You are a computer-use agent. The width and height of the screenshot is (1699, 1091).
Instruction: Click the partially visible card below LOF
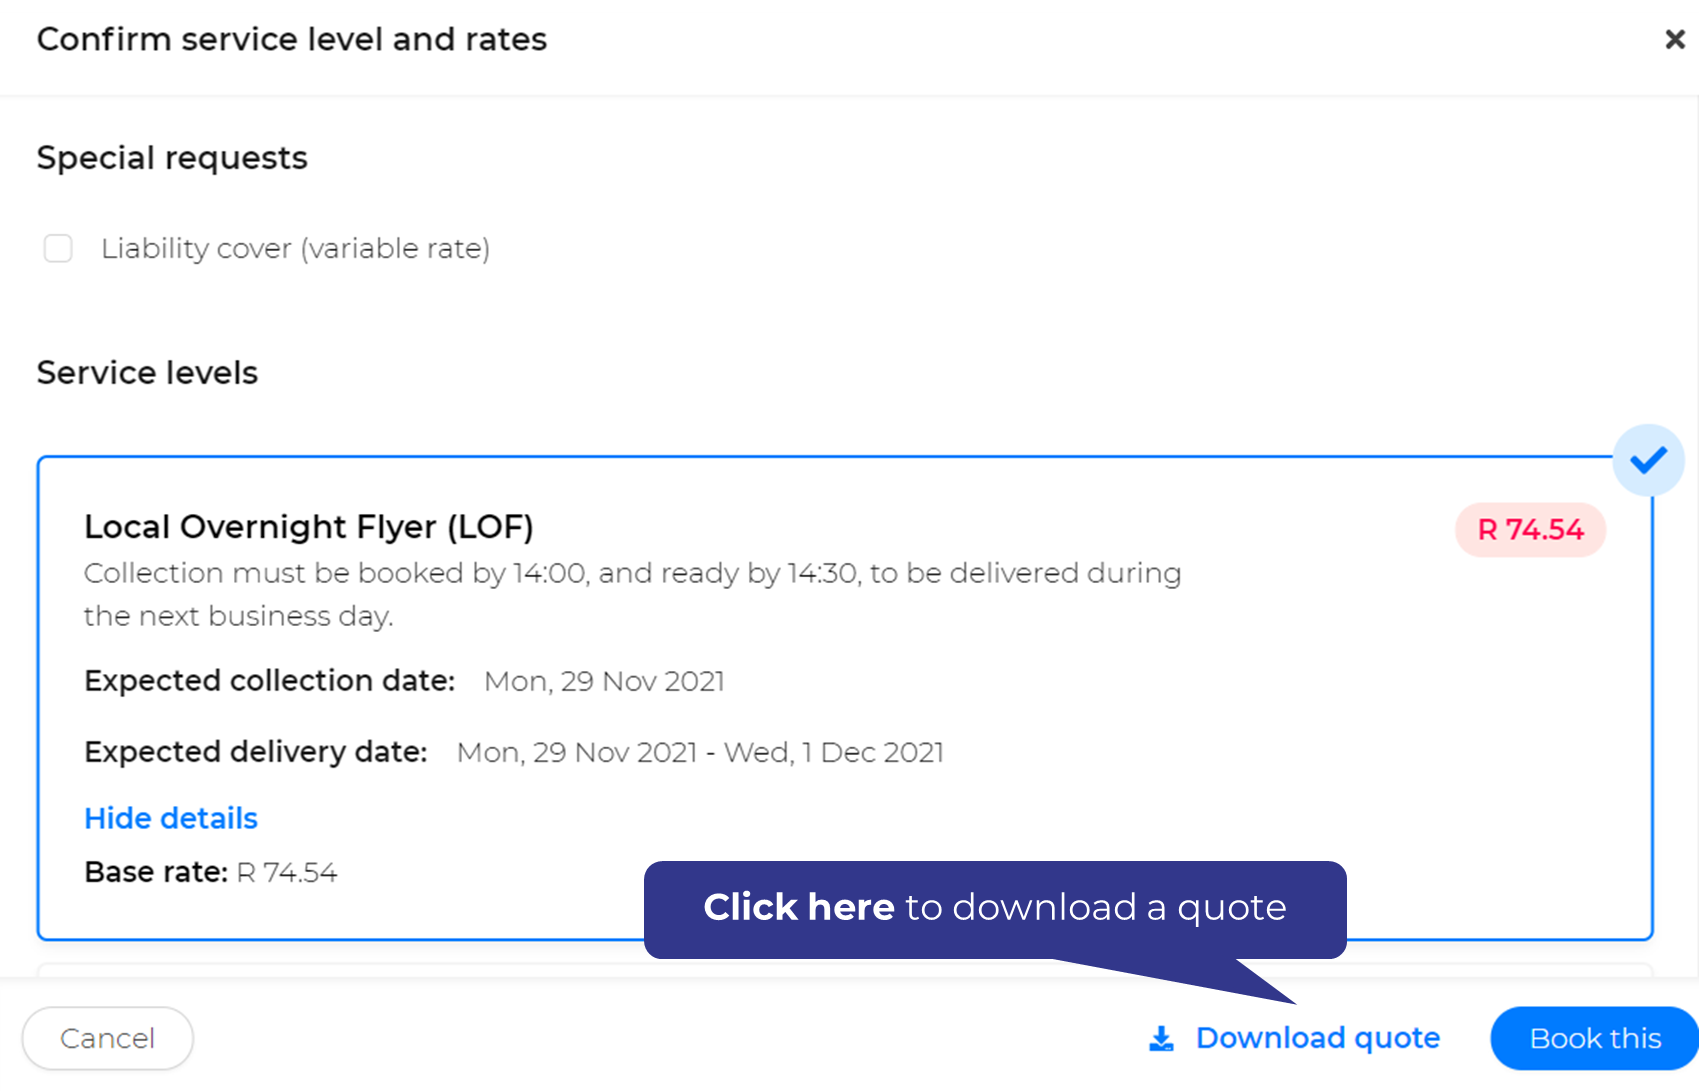click(845, 970)
